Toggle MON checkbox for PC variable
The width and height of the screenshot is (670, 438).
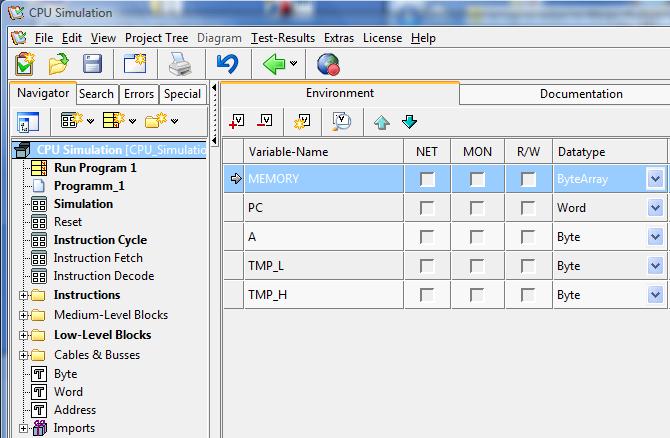pyautogui.click(x=477, y=209)
